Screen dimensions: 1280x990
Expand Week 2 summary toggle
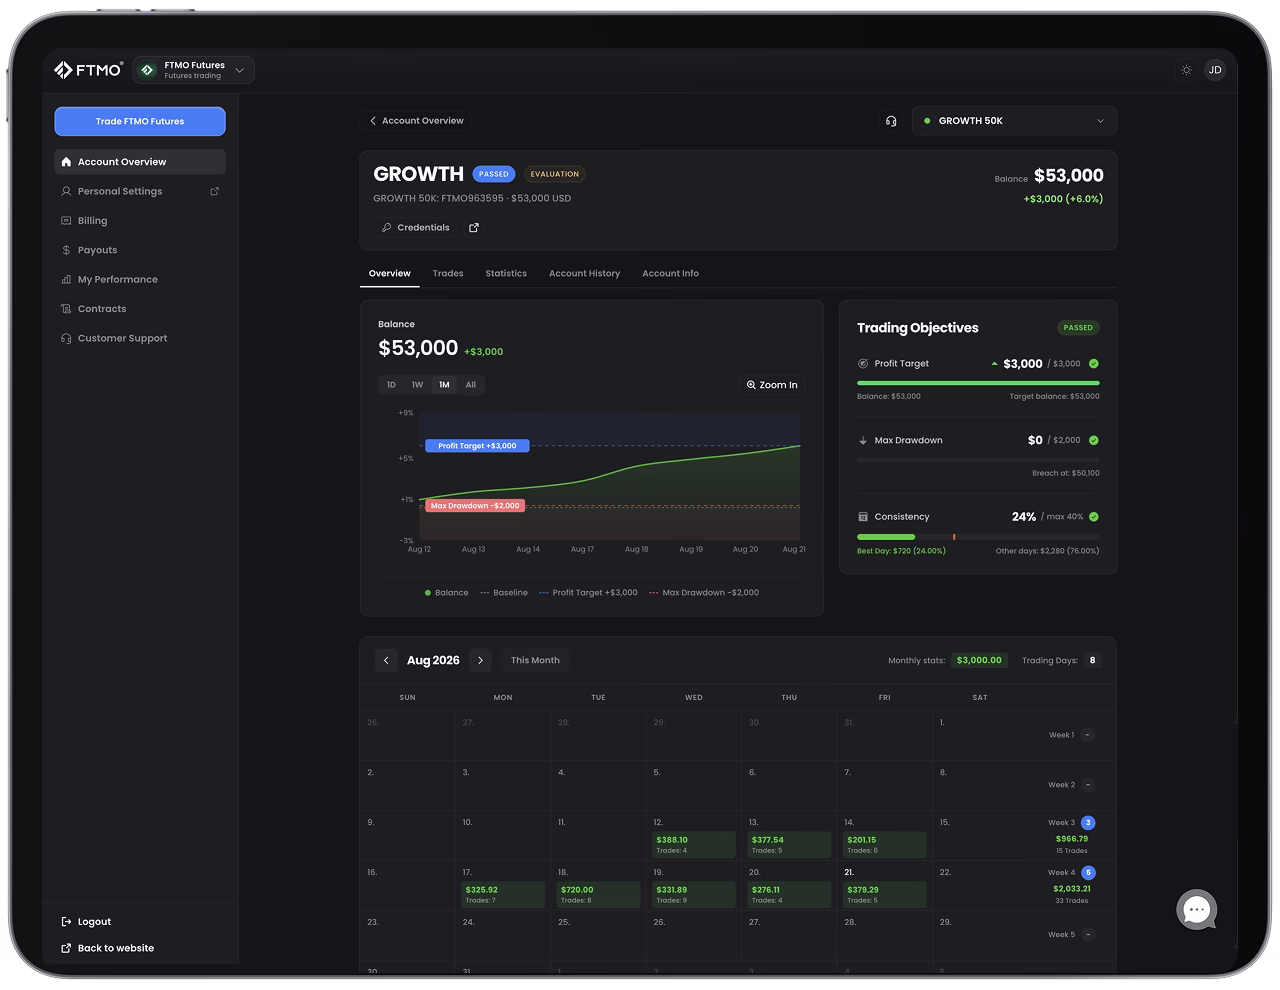coord(1088,785)
